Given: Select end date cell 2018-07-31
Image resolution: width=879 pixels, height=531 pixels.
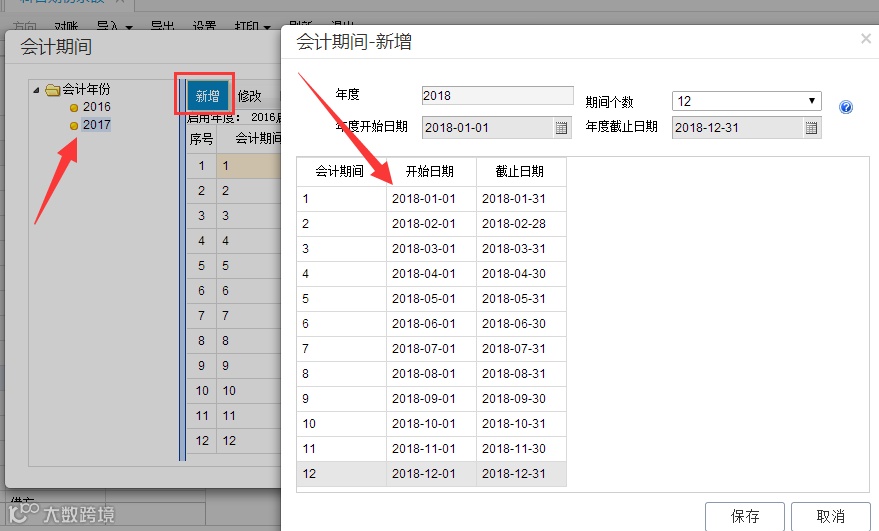Looking at the screenshot, I should point(521,349).
